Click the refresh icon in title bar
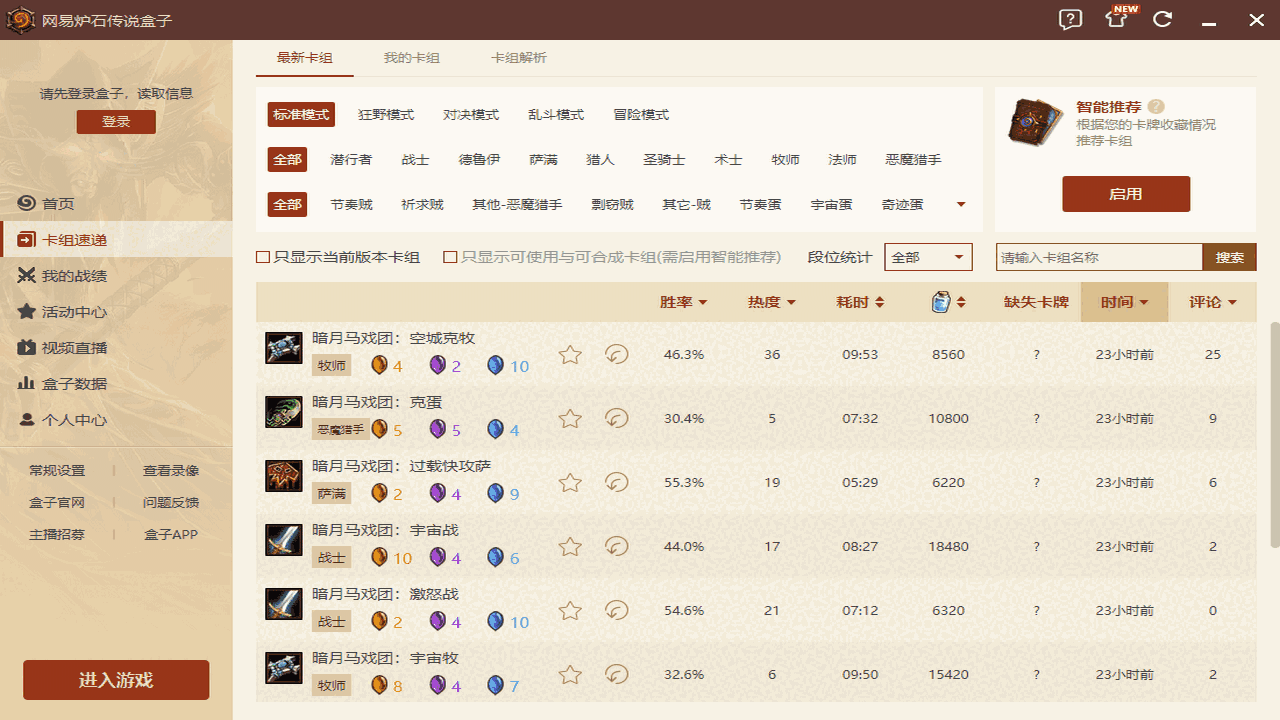 pyautogui.click(x=1162, y=20)
